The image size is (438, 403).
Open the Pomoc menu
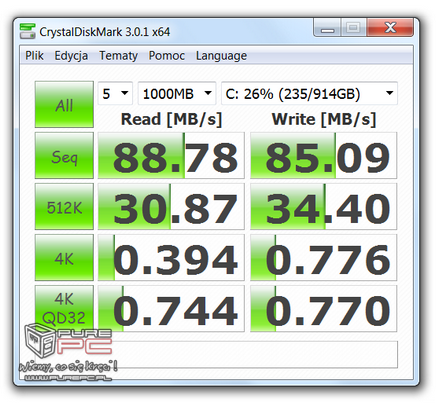pyautogui.click(x=167, y=55)
